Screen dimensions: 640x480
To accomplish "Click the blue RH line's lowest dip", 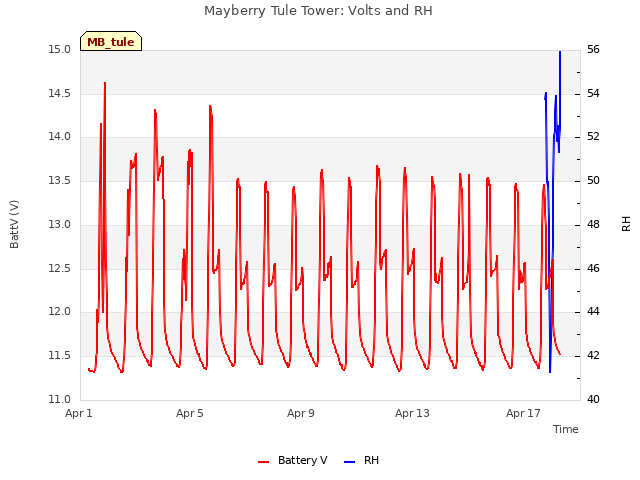I will coord(550,371).
